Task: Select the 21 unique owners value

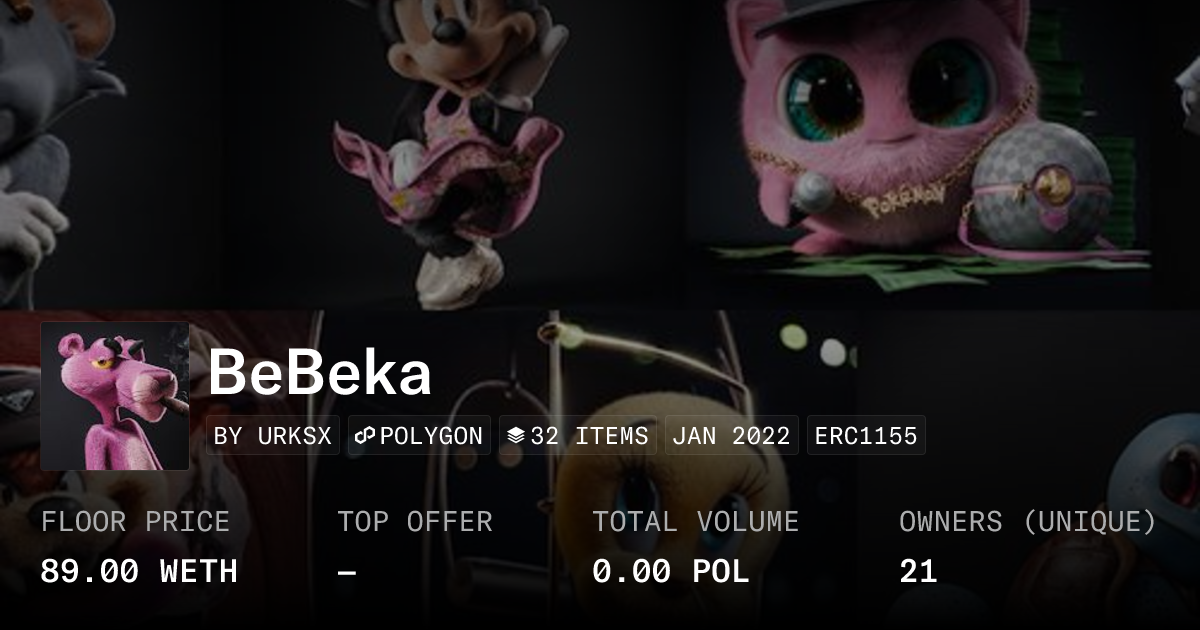Action: pyautogui.click(x=918, y=572)
